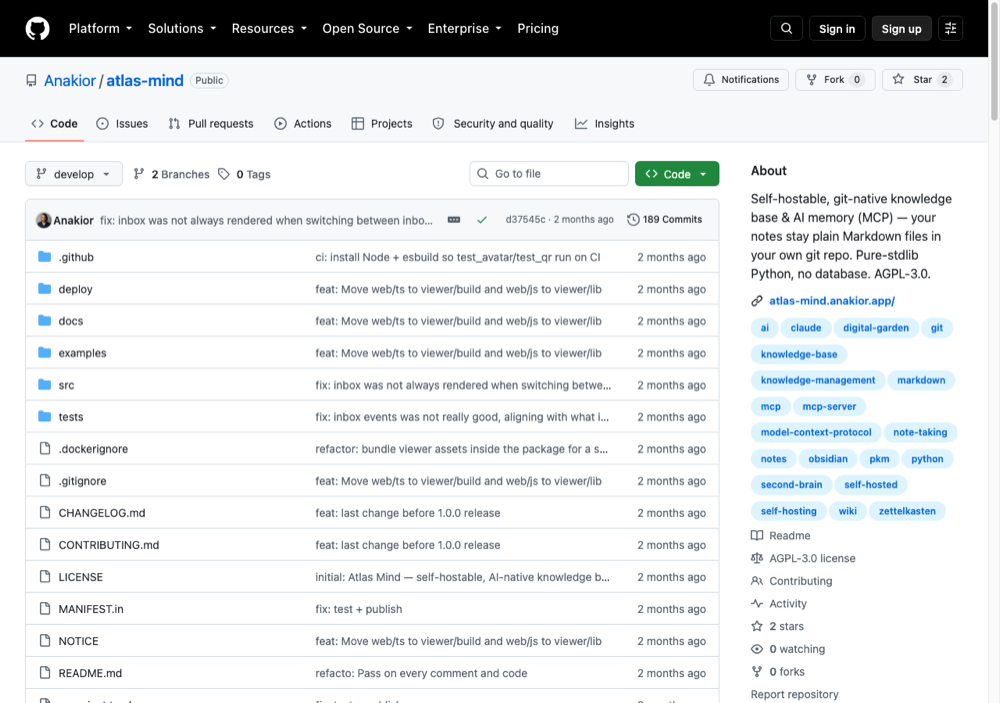Switch to the Actions tab
Image resolution: width=1000 pixels, height=703 pixels.
303,124
